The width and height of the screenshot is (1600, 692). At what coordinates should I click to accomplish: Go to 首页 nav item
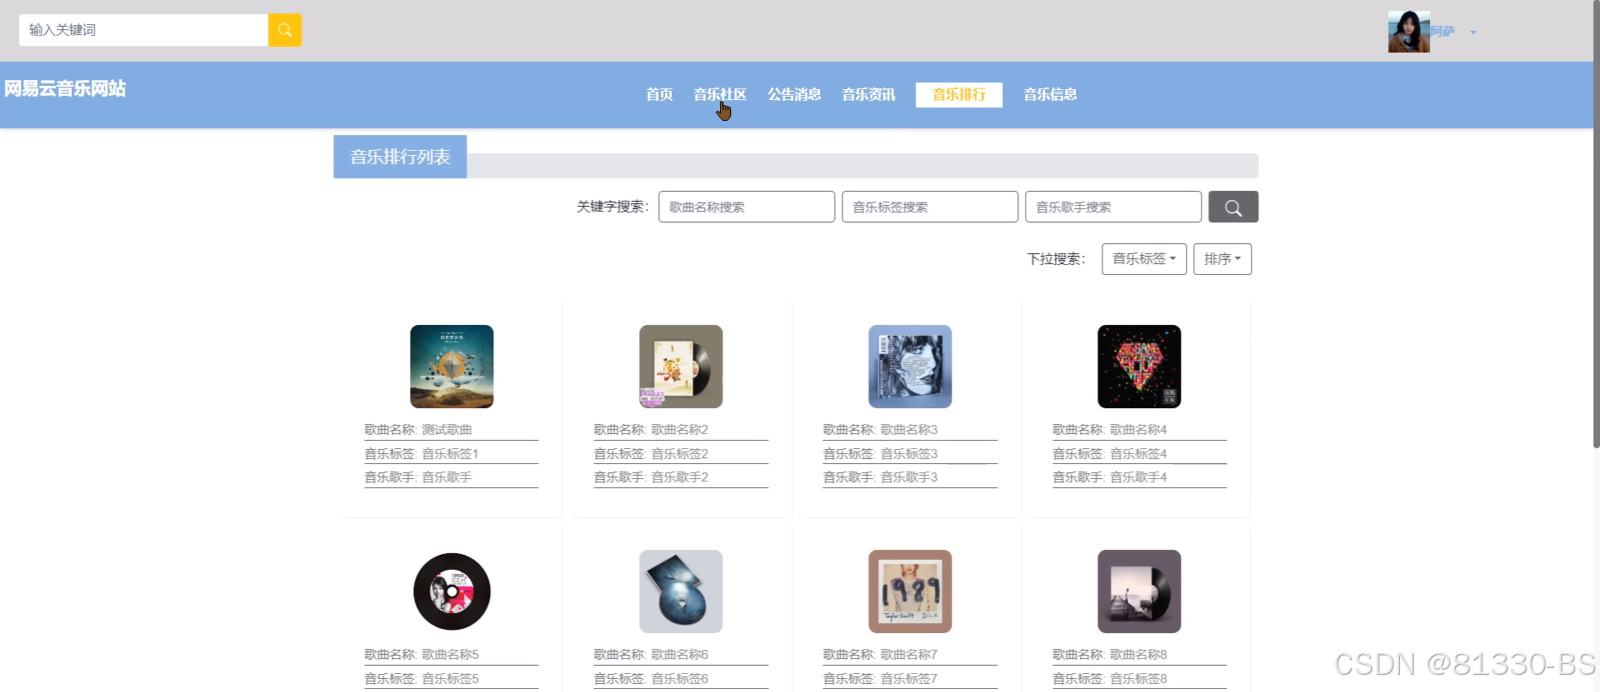pyautogui.click(x=659, y=94)
